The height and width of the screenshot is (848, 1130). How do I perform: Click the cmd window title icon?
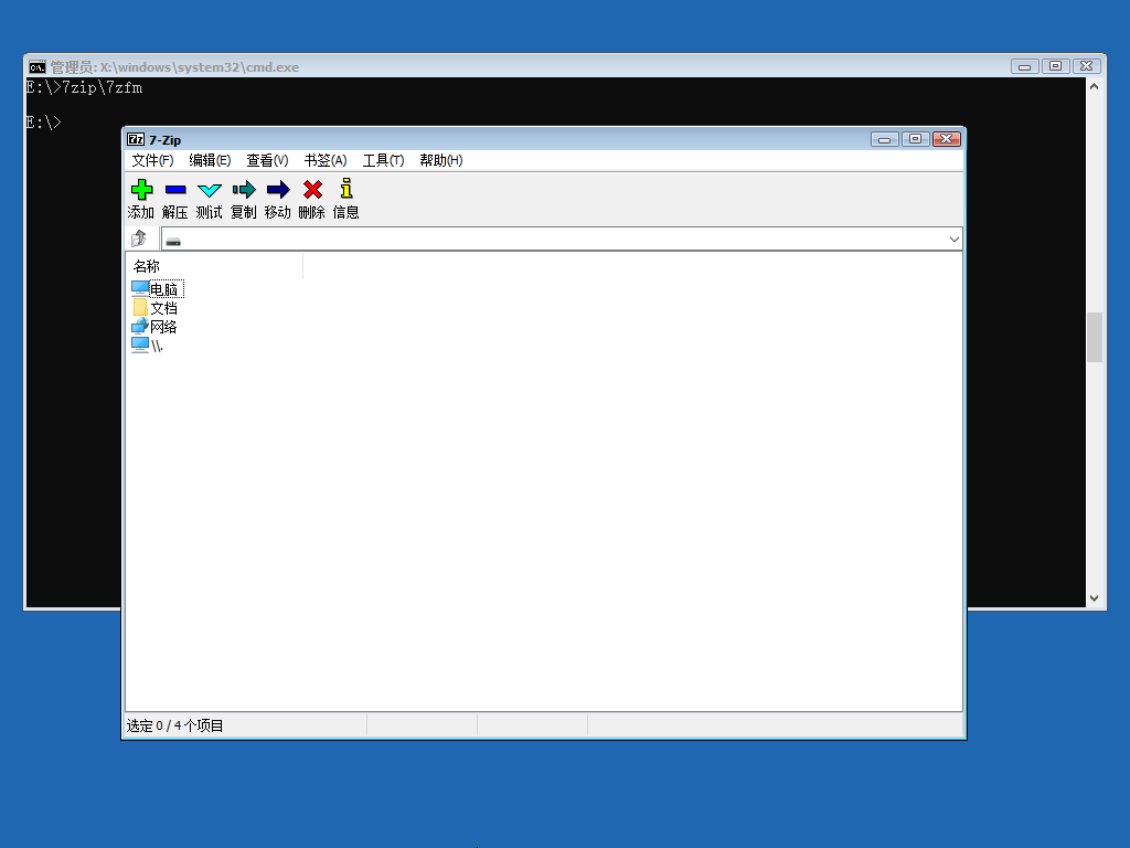click(x=37, y=67)
